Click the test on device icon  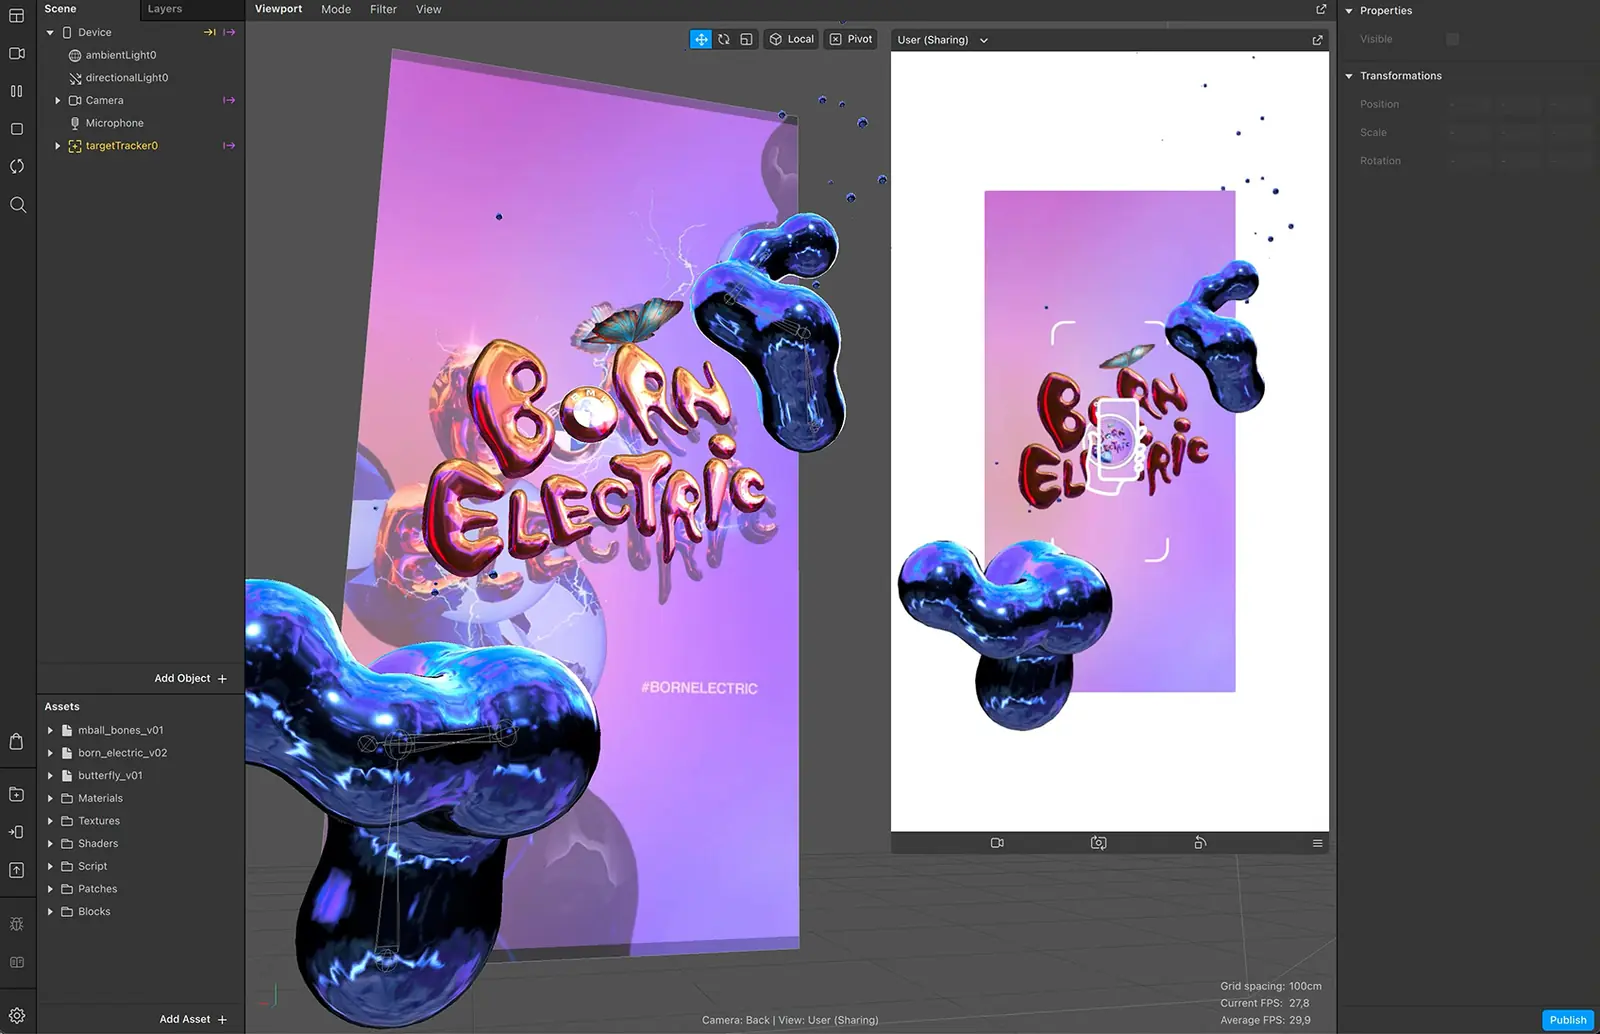pos(17,832)
